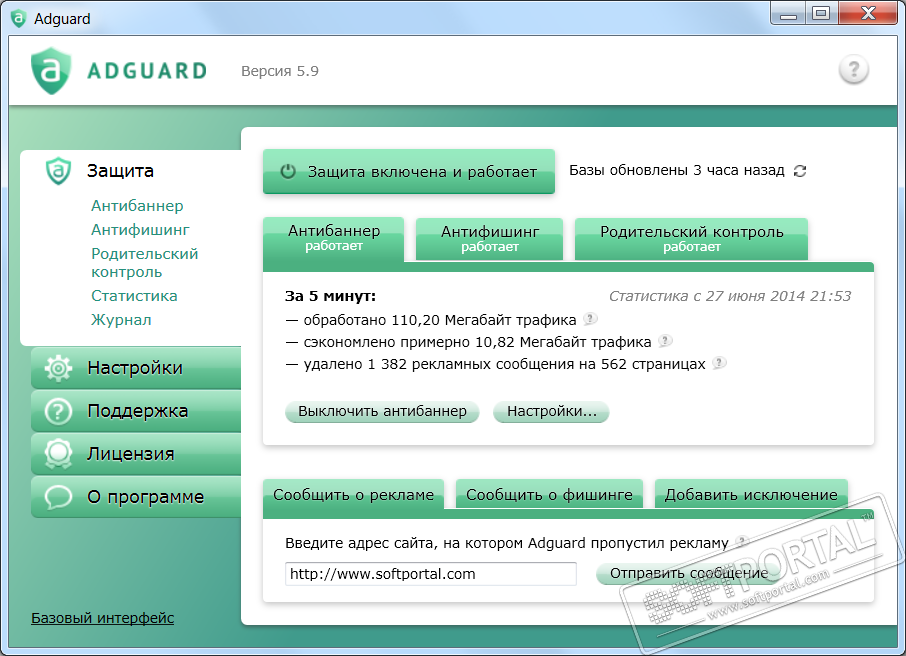The height and width of the screenshot is (656, 906).
Task: Open О программе section in the sidebar
Action: 145,497
